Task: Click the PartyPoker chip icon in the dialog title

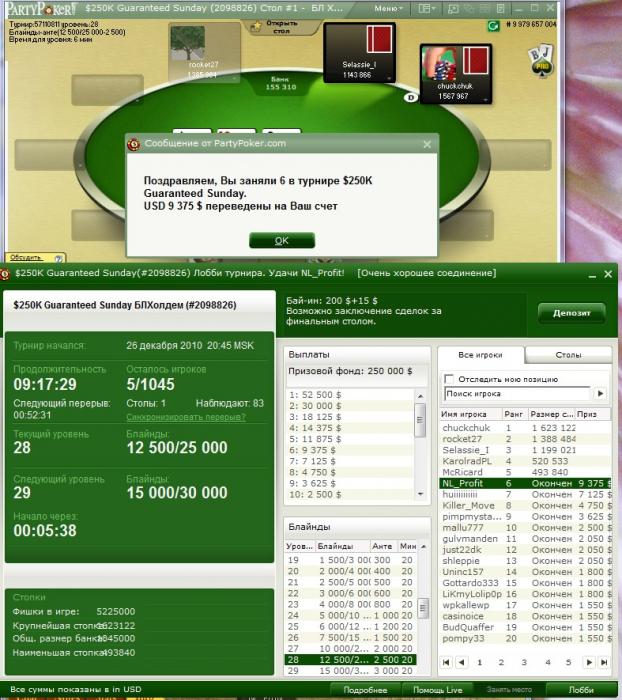Action: pyautogui.click(x=134, y=144)
